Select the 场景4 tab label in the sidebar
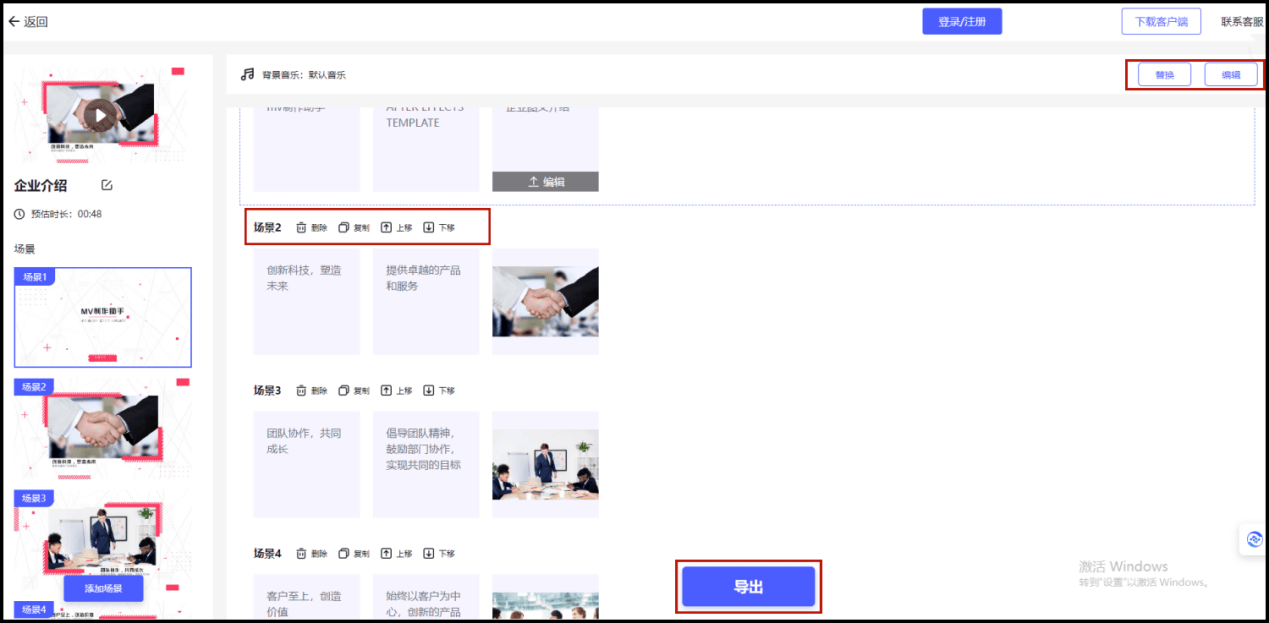1269x623 pixels. 34,609
